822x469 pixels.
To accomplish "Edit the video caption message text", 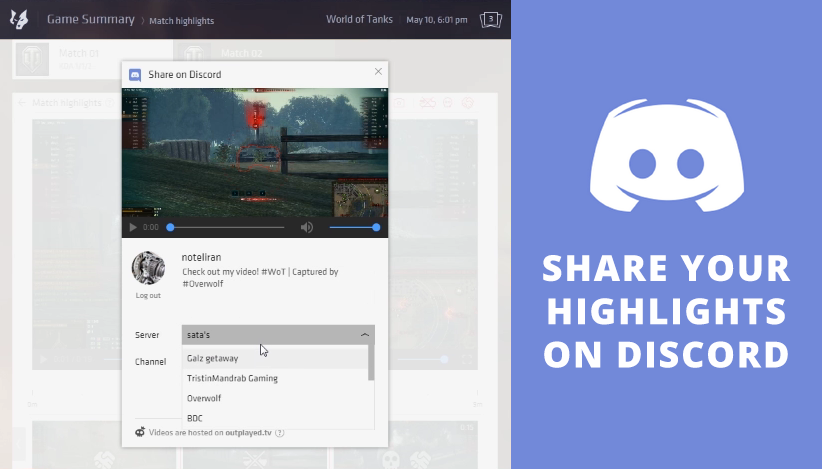I will point(260,278).
